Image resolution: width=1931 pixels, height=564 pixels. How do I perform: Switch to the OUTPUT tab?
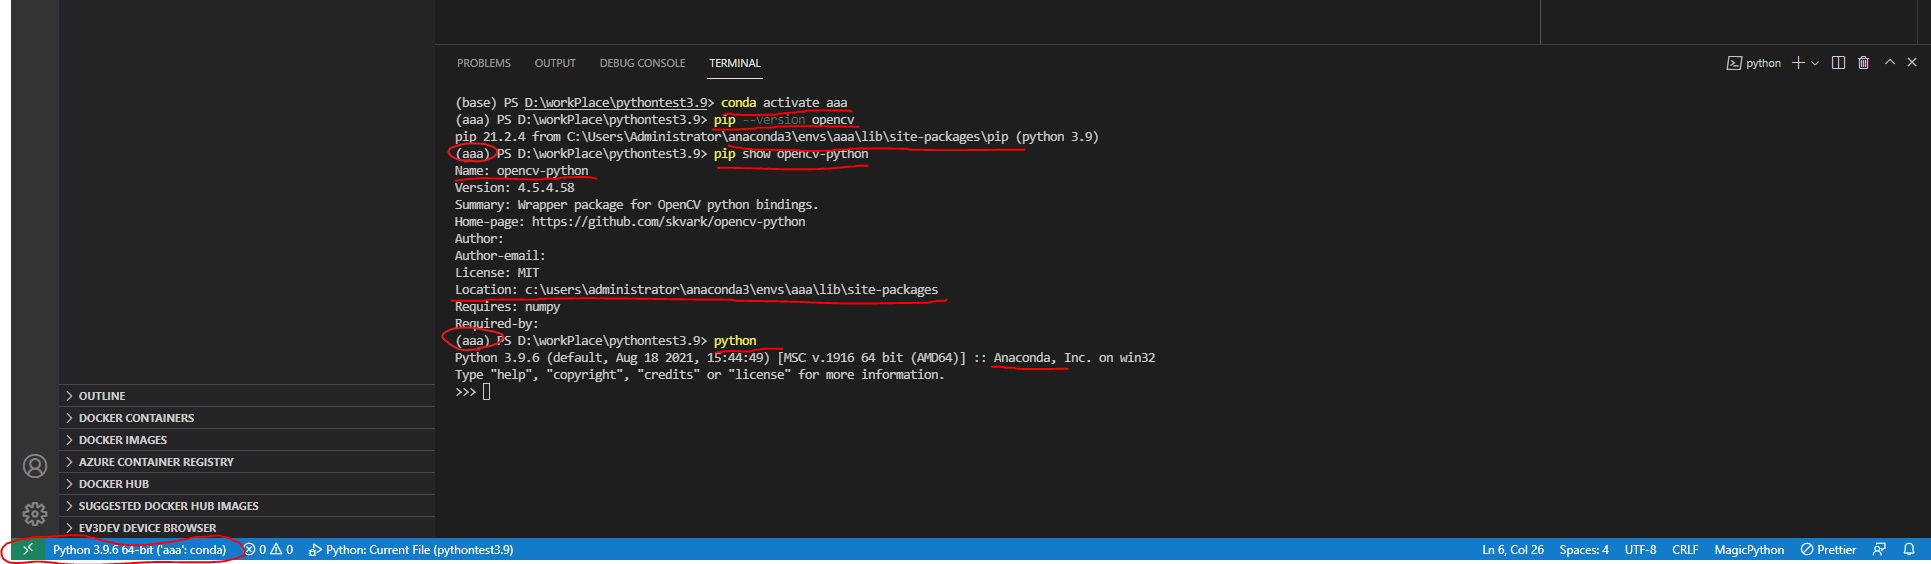click(x=555, y=63)
